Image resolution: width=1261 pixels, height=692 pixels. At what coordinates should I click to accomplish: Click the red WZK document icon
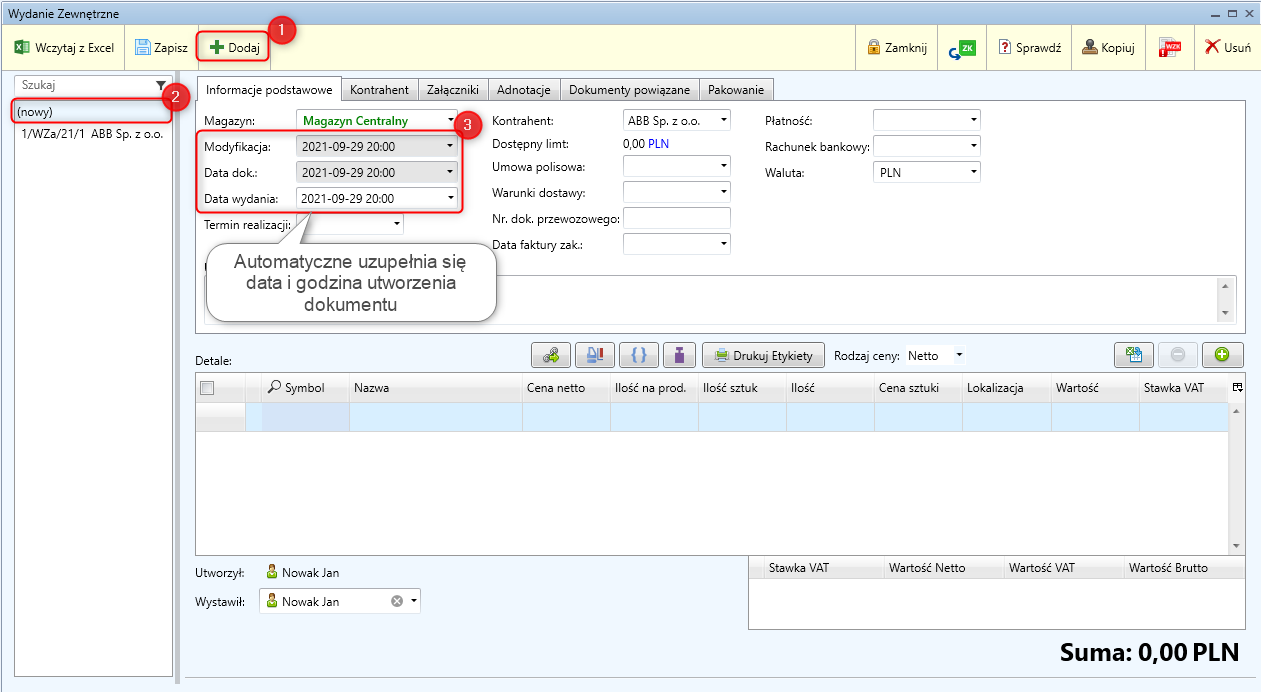tap(1170, 47)
